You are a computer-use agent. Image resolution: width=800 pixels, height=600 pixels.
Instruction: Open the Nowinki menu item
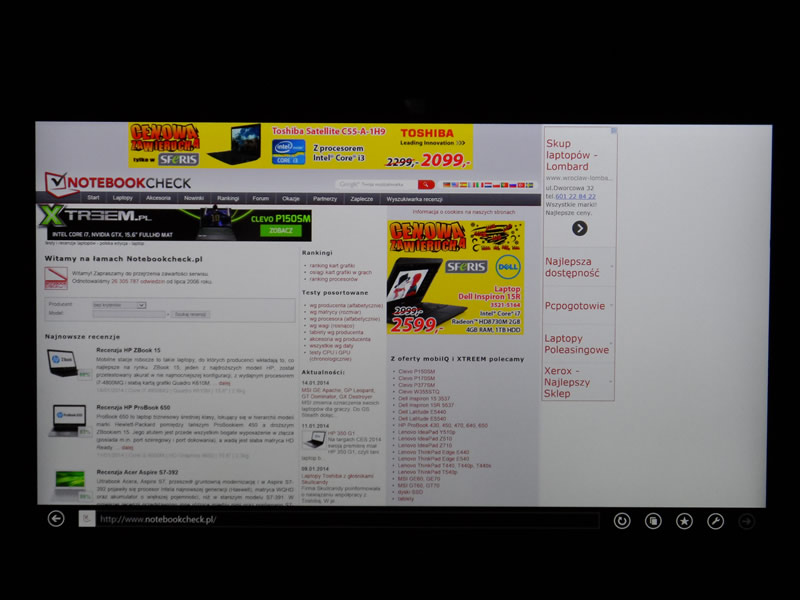[x=194, y=198]
